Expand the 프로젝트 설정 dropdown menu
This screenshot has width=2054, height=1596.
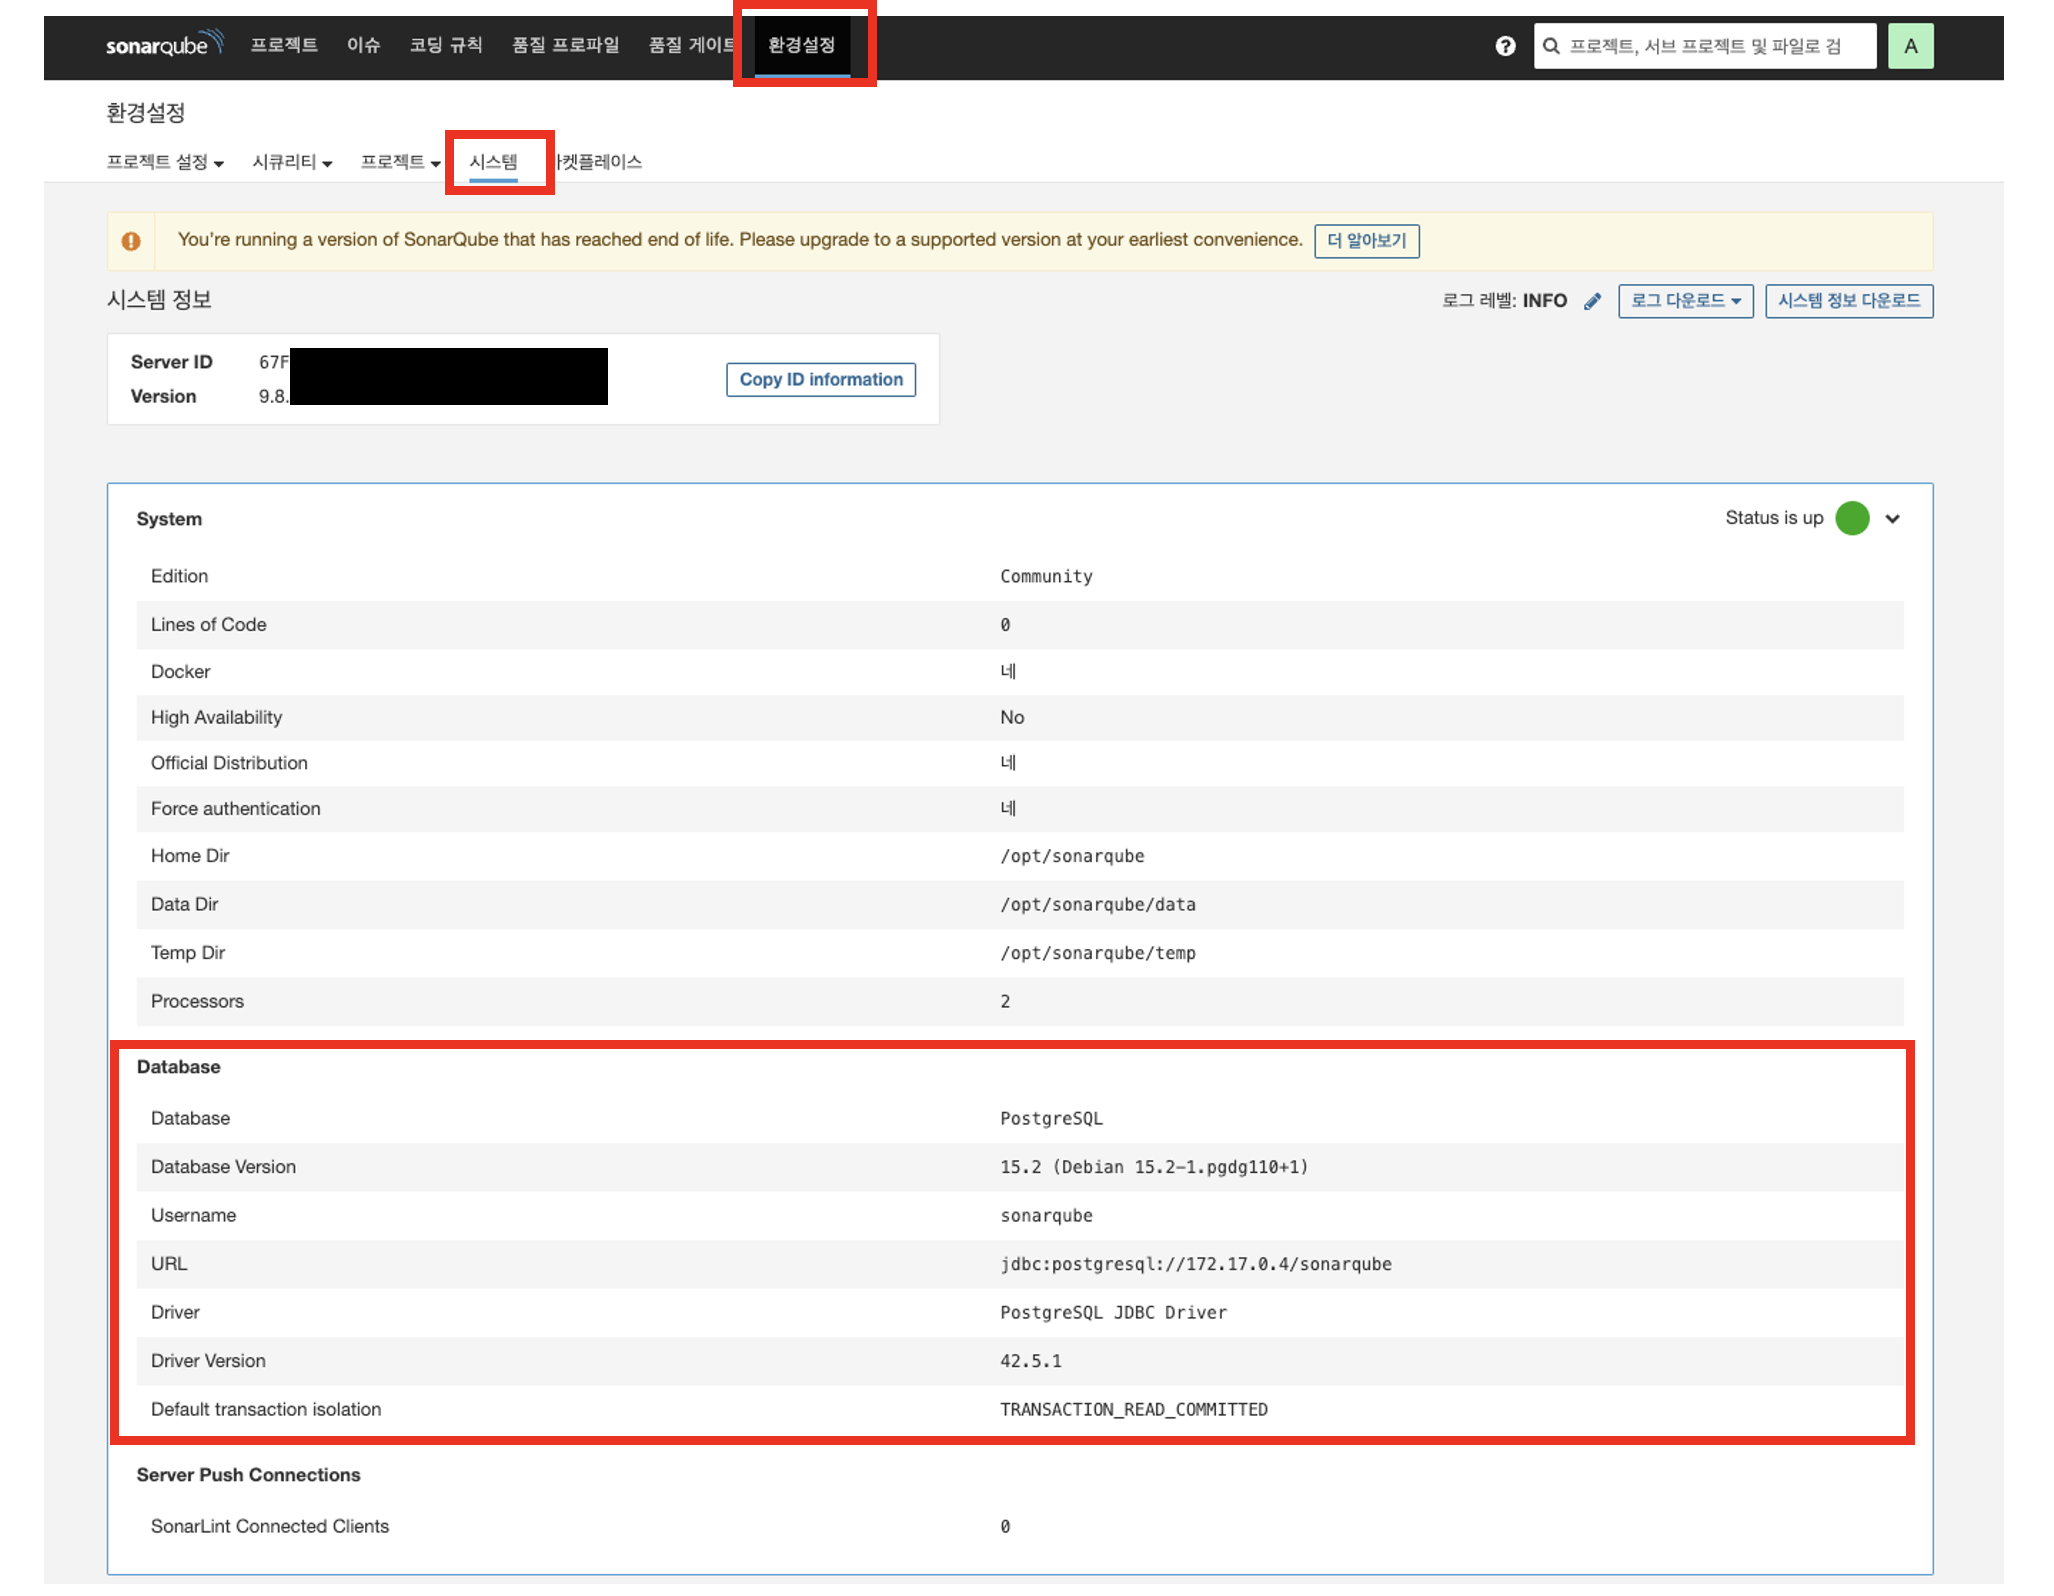[x=165, y=162]
